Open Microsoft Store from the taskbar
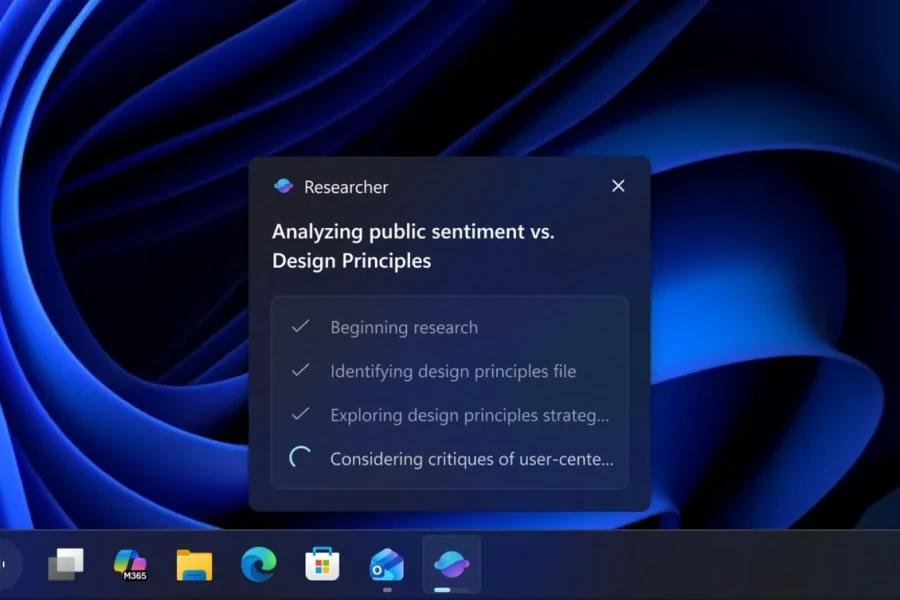Screen dimensions: 900x600 322,564
